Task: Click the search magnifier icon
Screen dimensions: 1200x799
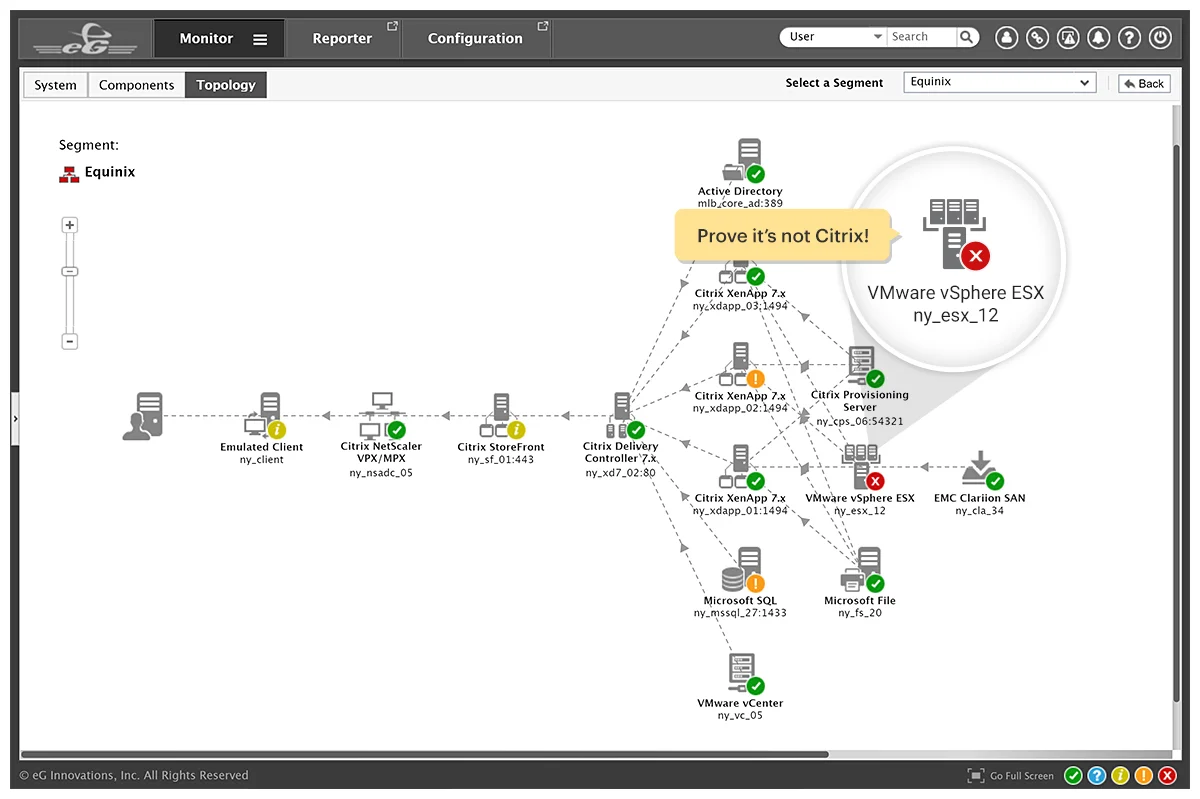Action: click(x=967, y=37)
